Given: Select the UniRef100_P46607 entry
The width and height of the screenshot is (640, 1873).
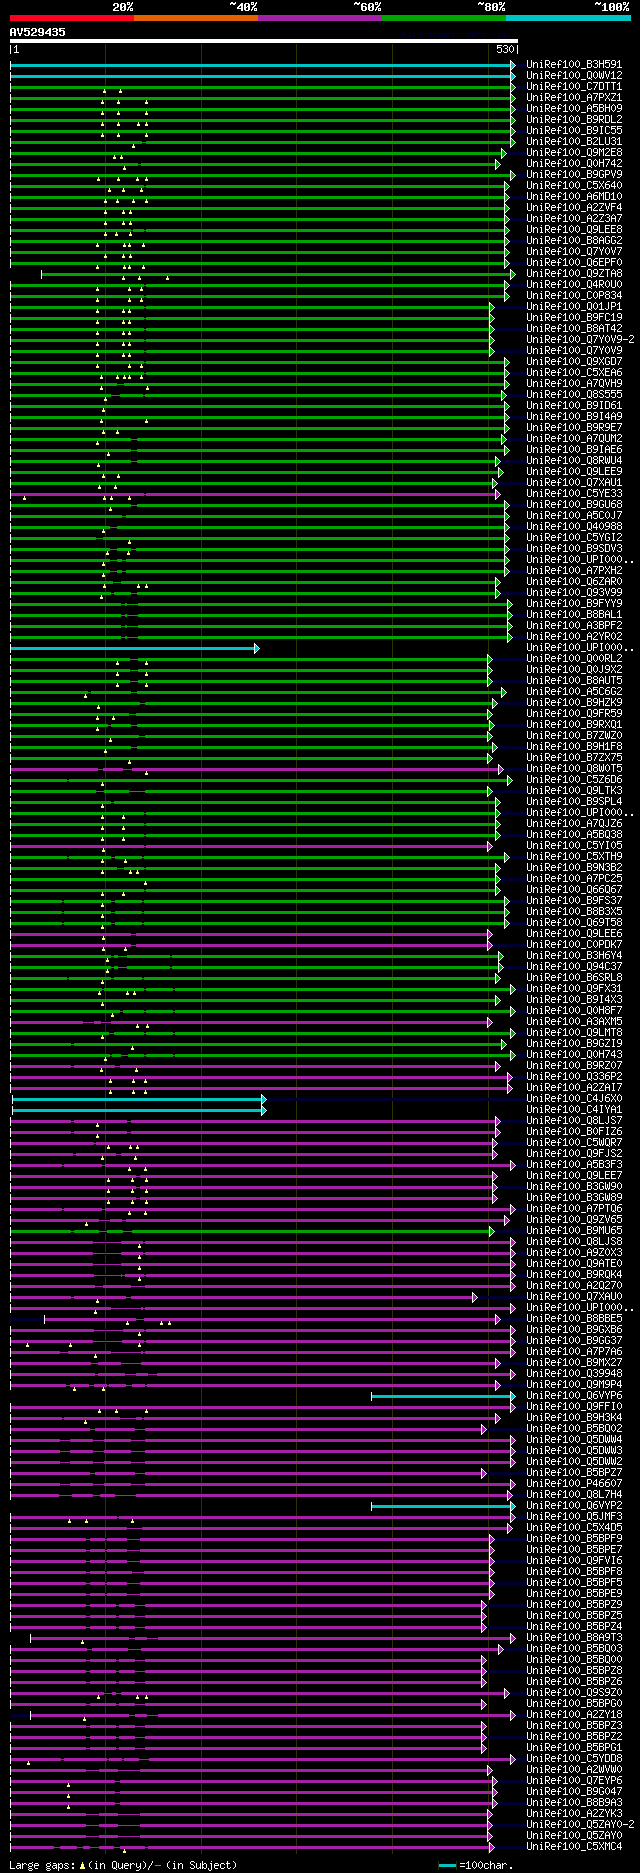Looking at the screenshot, I should tap(574, 1484).
